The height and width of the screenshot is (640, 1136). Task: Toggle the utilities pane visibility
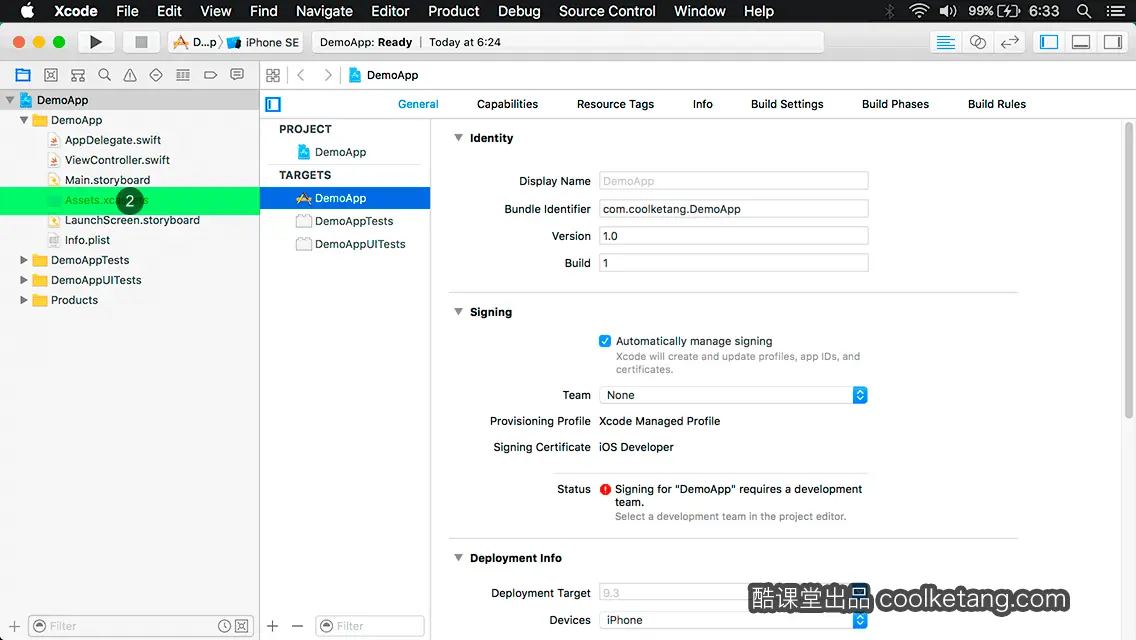pos(1113,42)
